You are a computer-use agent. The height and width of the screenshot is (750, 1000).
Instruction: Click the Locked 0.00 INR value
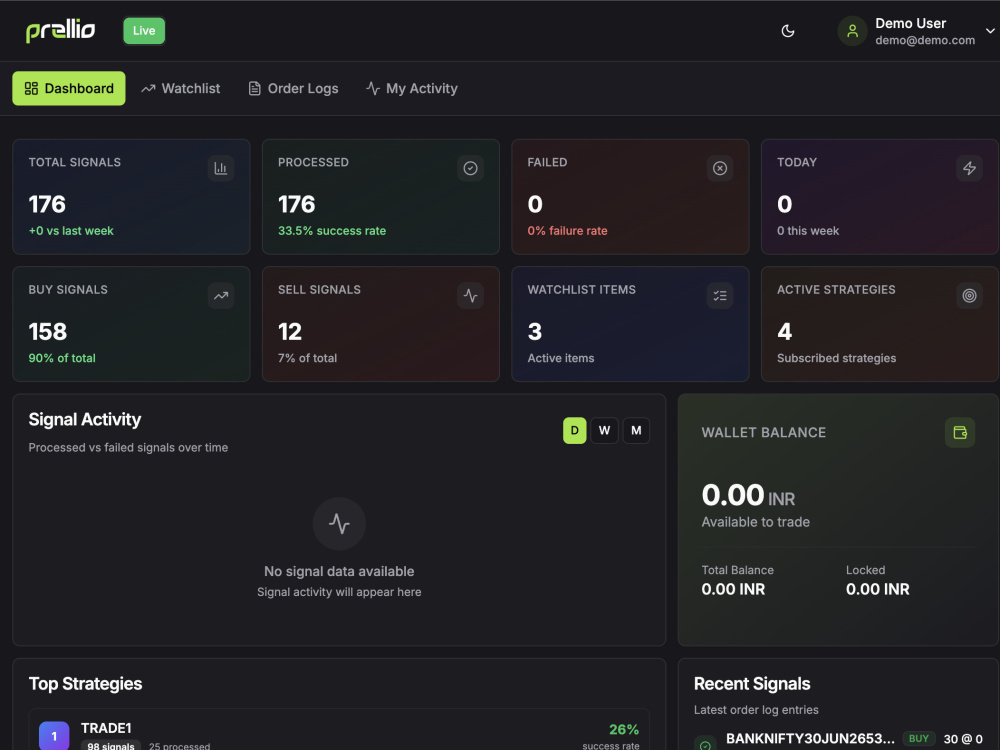tap(878, 589)
